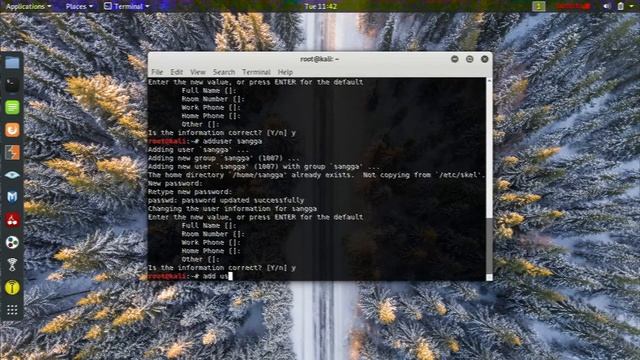Open the Places menu
640x360 pixels.
pyautogui.click(x=79, y=7)
